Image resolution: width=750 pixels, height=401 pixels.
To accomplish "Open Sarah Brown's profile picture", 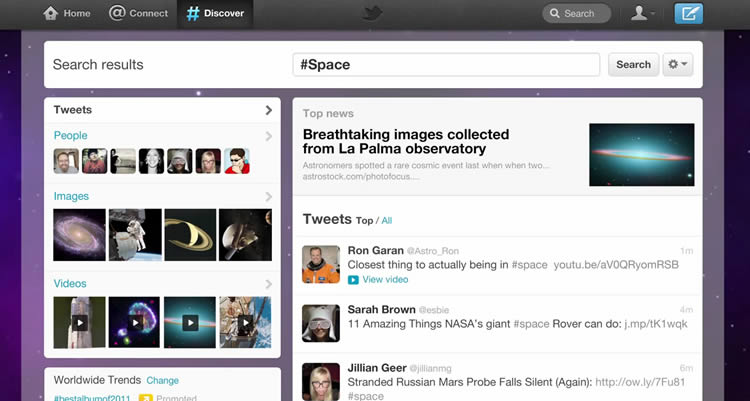I will tap(321, 323).
